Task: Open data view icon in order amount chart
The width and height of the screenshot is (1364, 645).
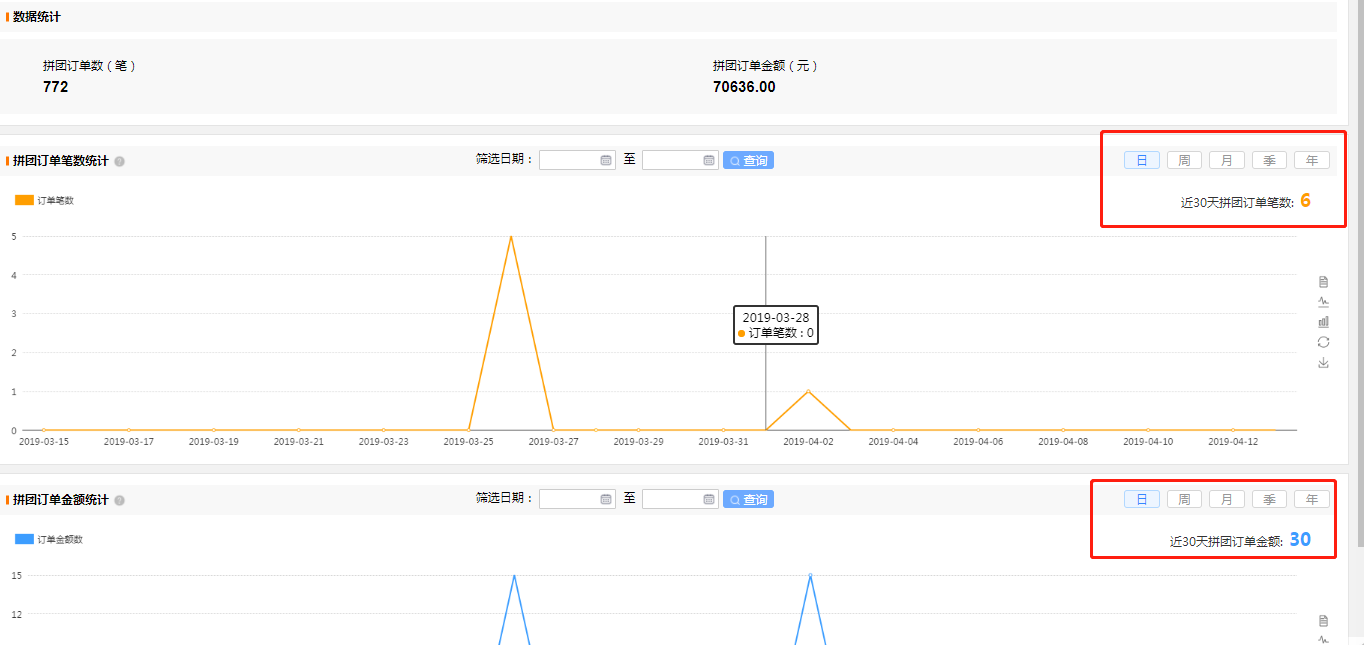Action: 1323,621
